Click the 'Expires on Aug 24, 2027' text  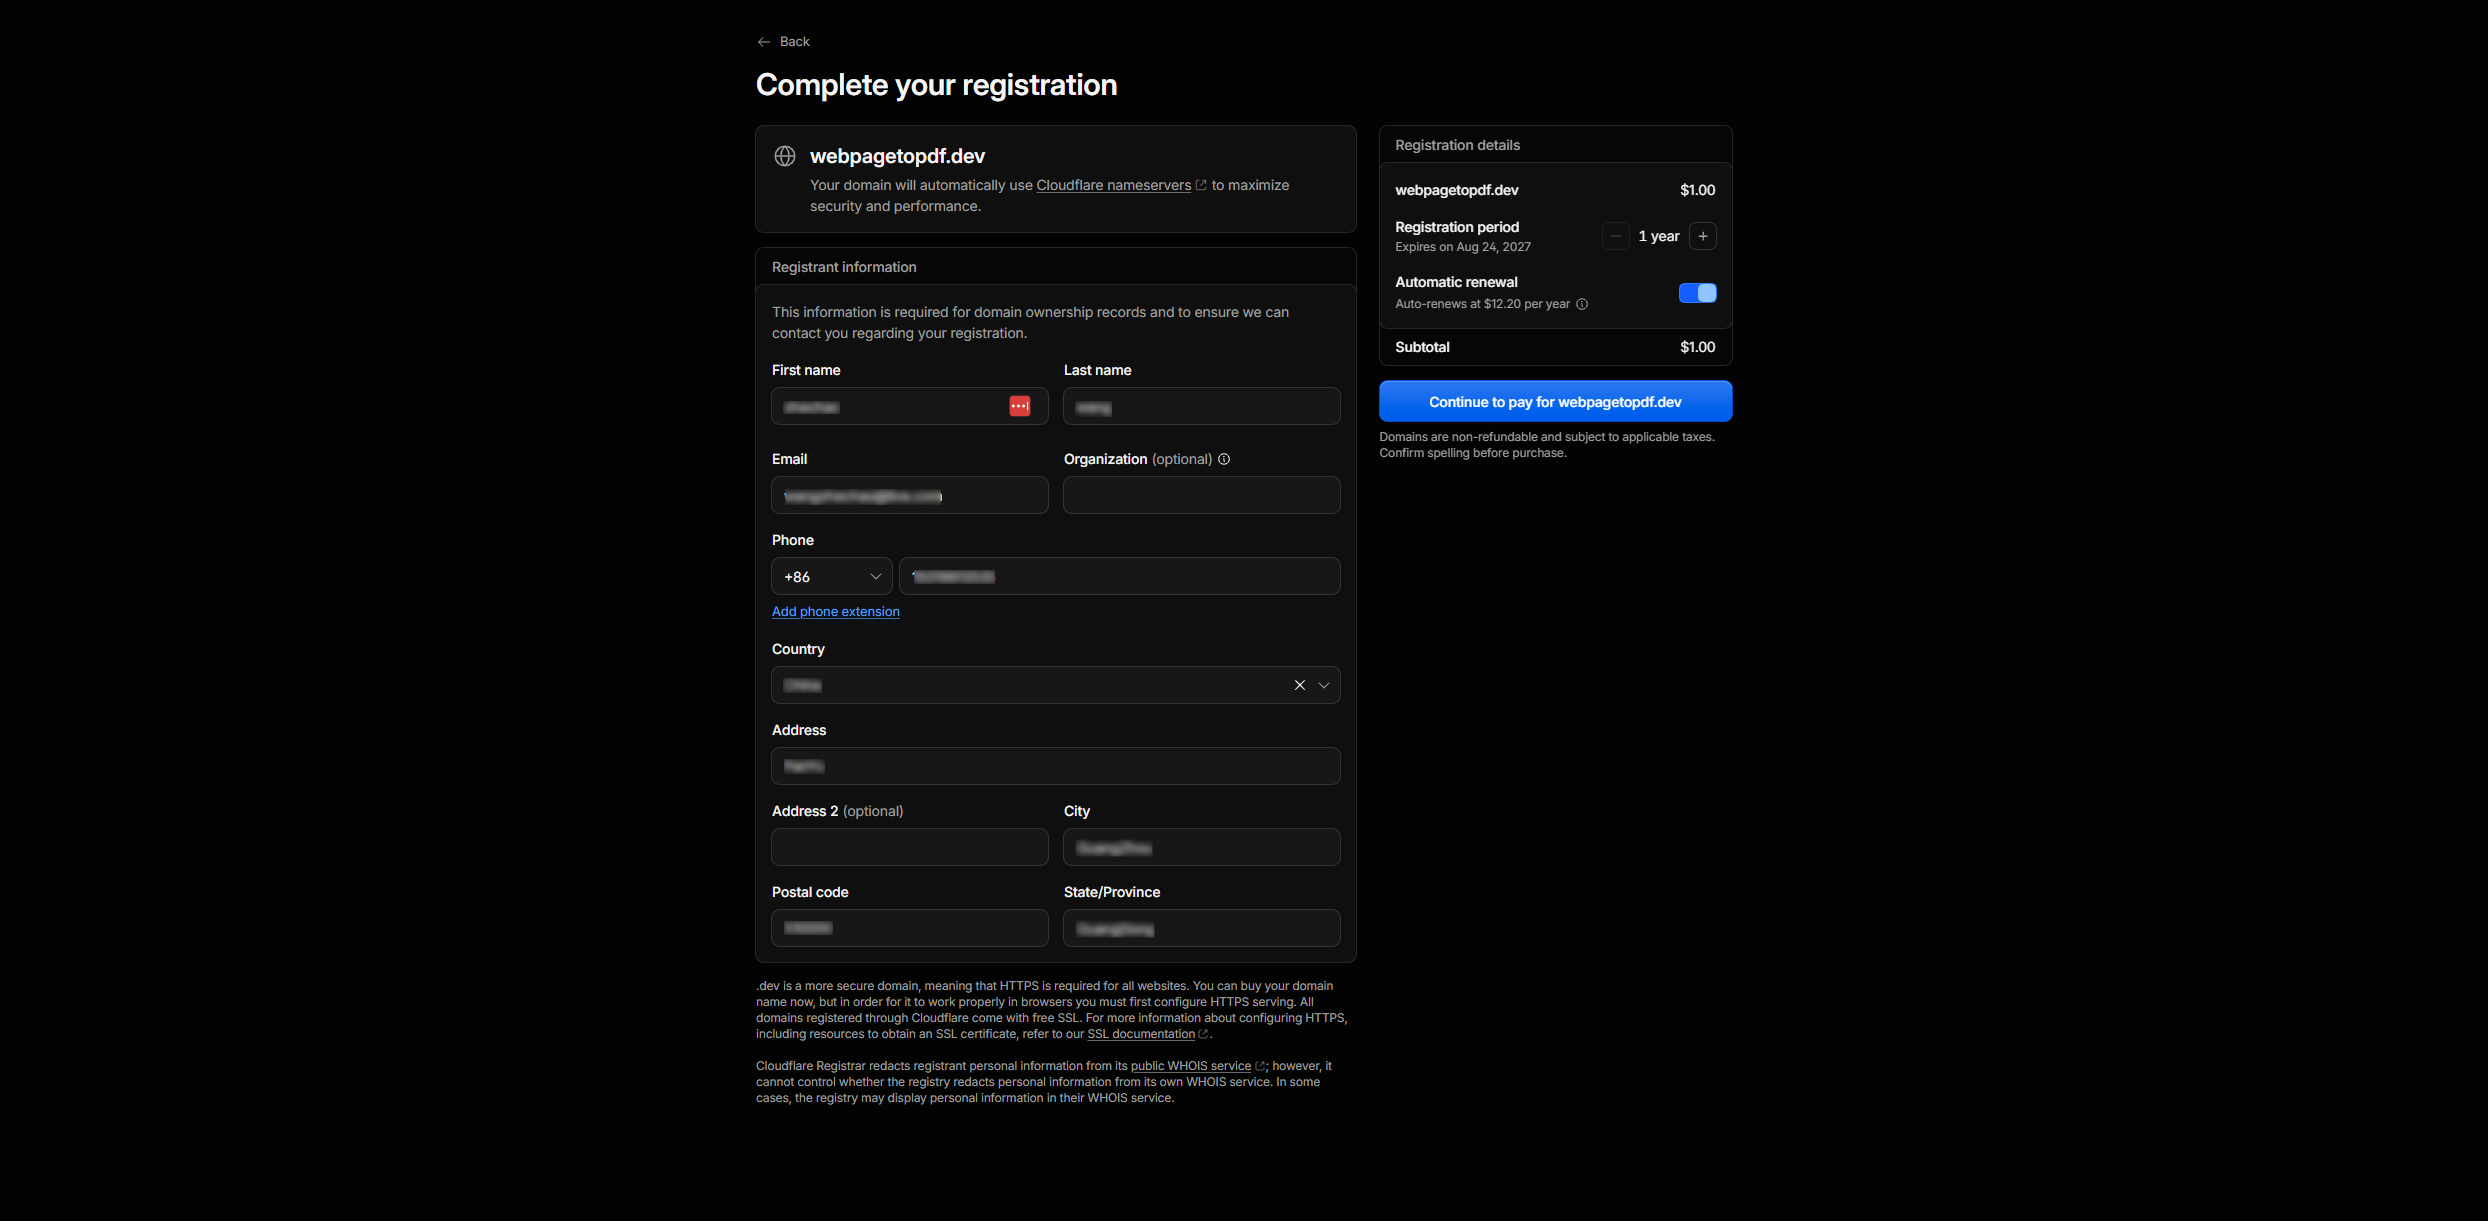pyautogui.click(x=1463, y=247)
